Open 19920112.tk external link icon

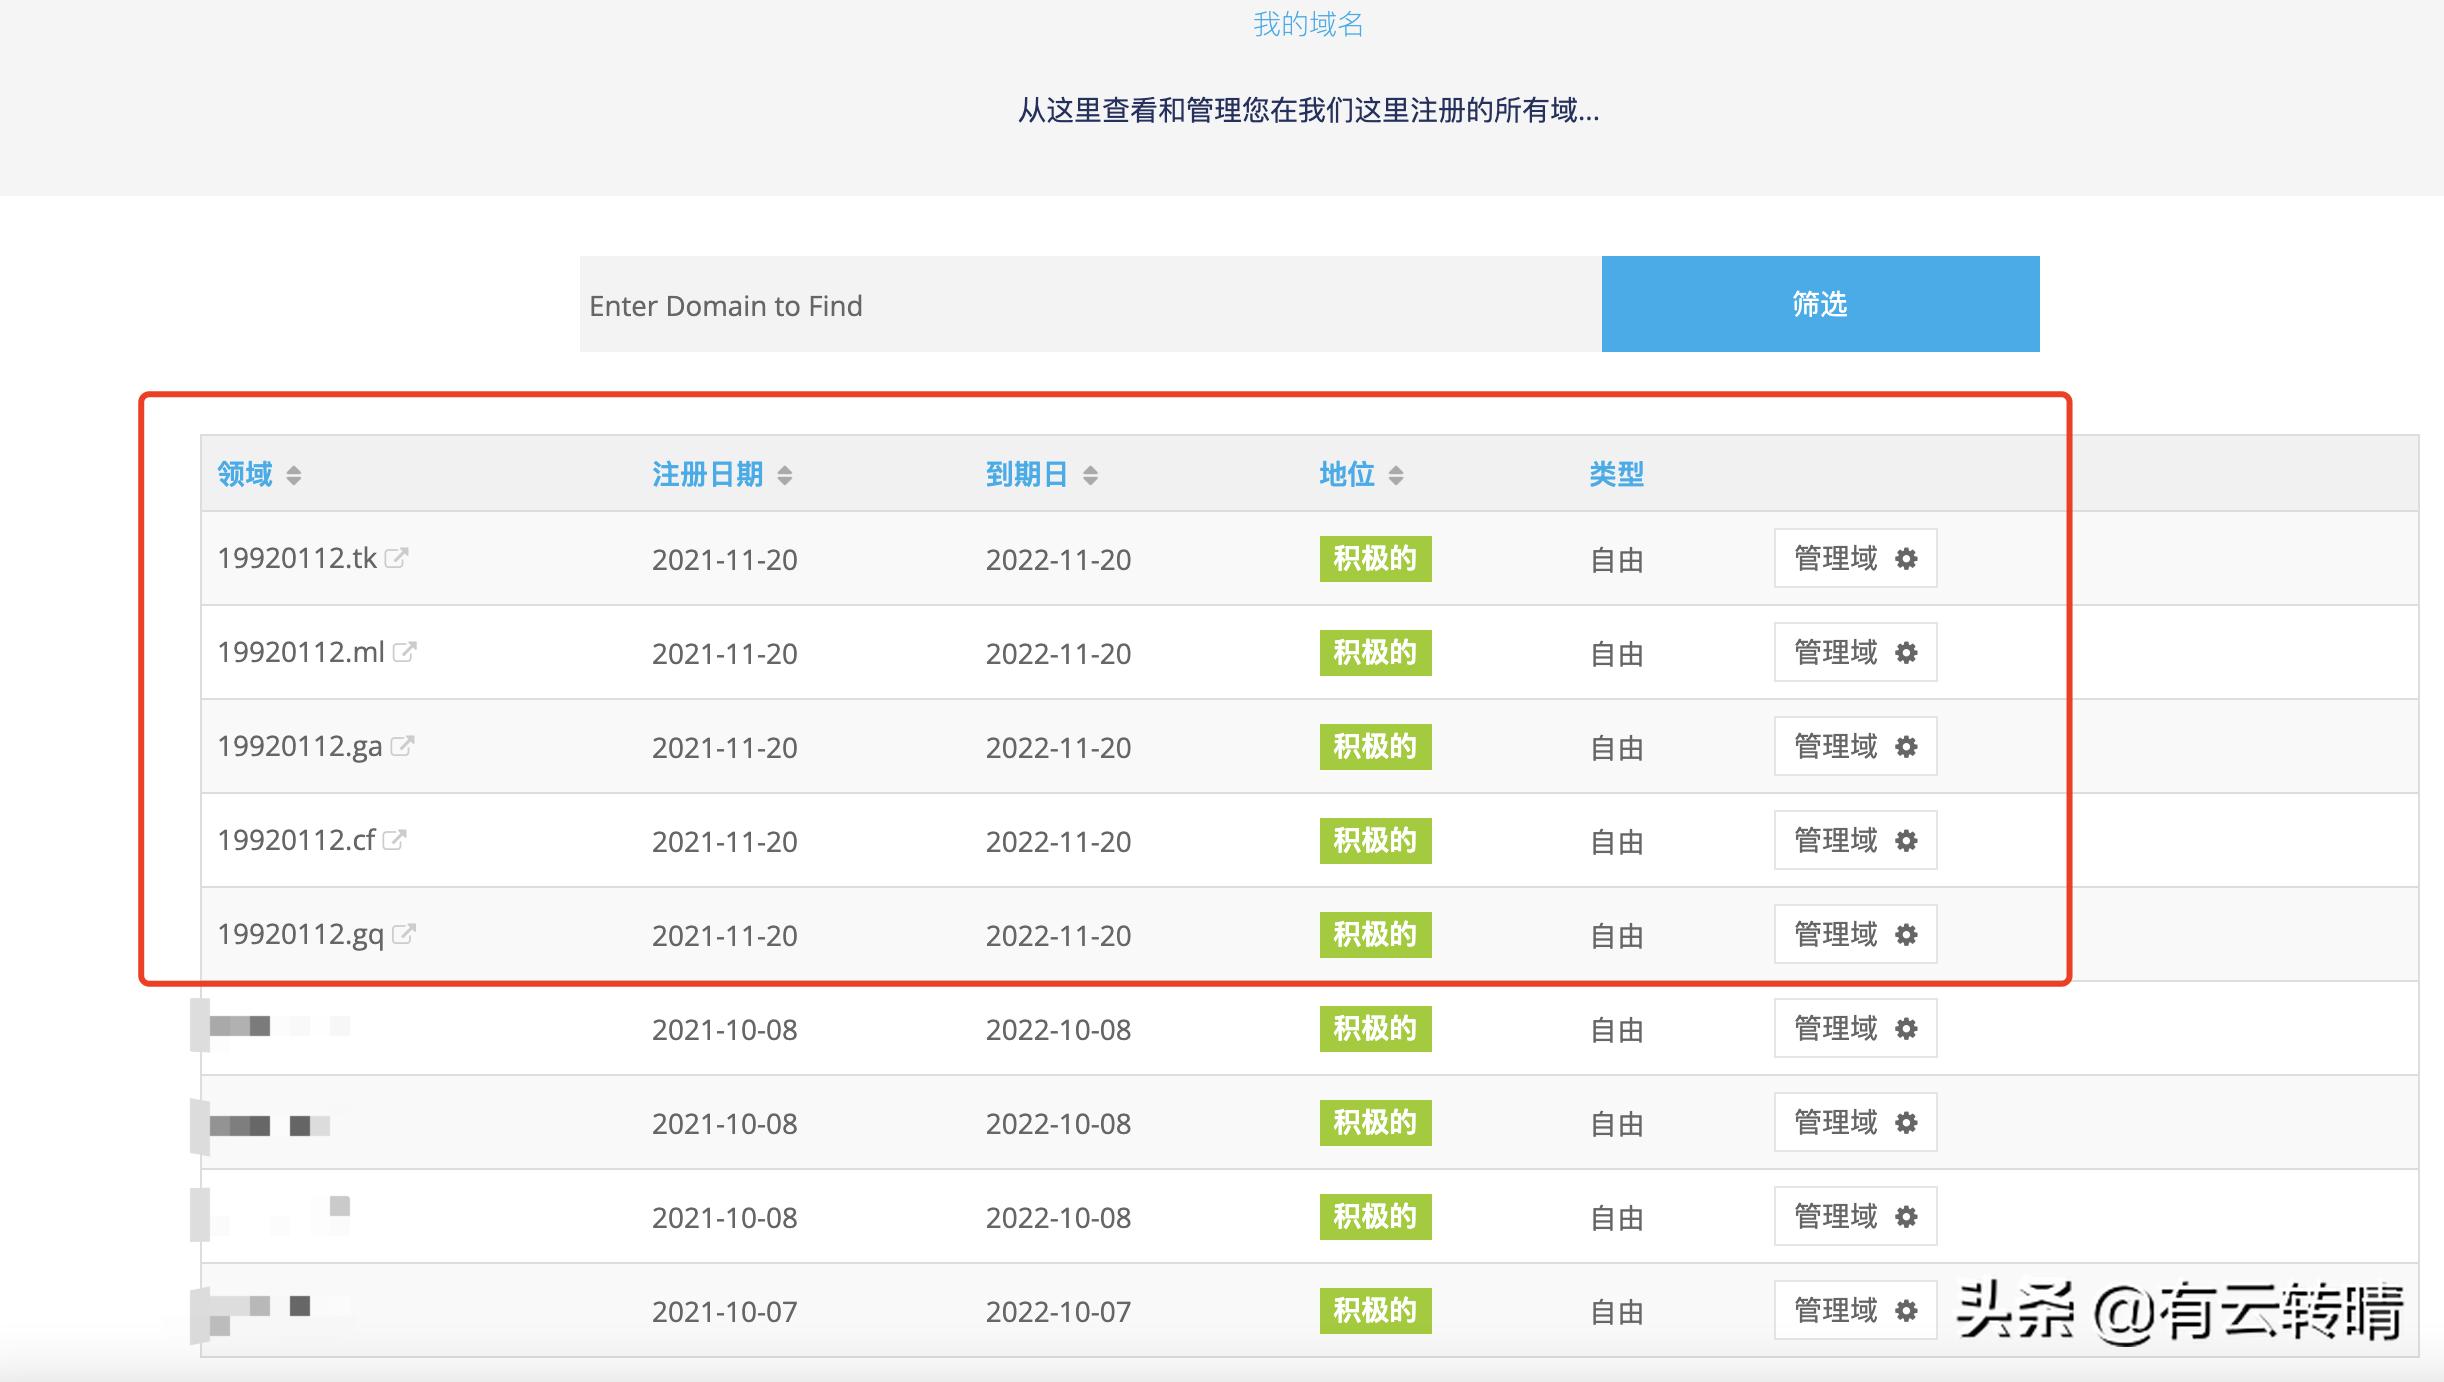coord(398,556)
